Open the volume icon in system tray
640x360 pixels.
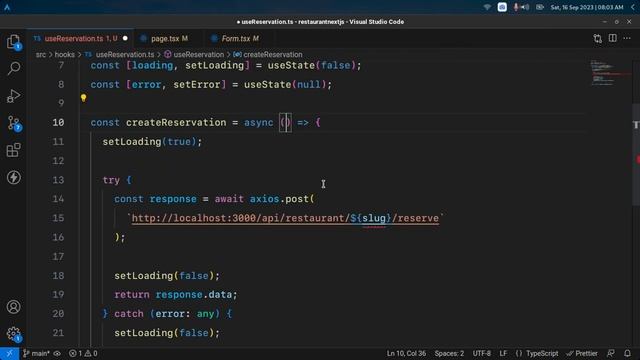pyautogui.click(x=525, y=7)
